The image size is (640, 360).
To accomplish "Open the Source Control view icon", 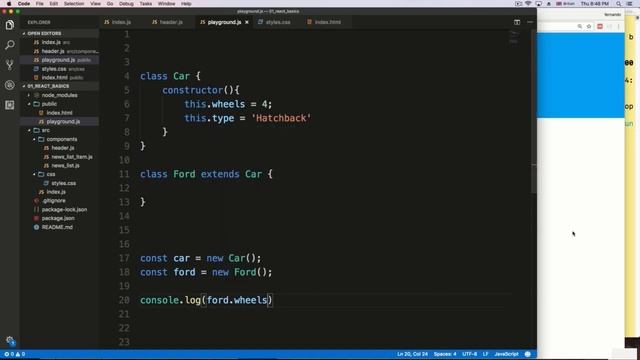I will point(10,65).
